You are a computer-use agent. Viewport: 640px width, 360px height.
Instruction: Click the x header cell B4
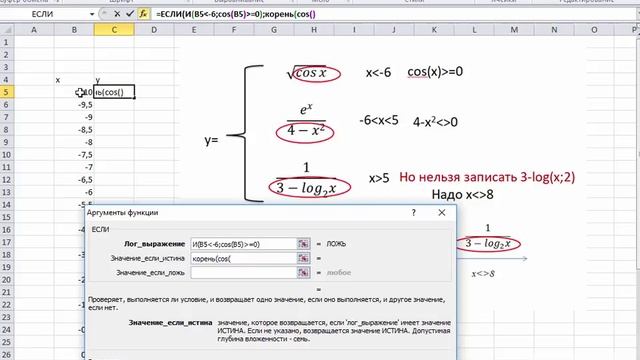74,80
